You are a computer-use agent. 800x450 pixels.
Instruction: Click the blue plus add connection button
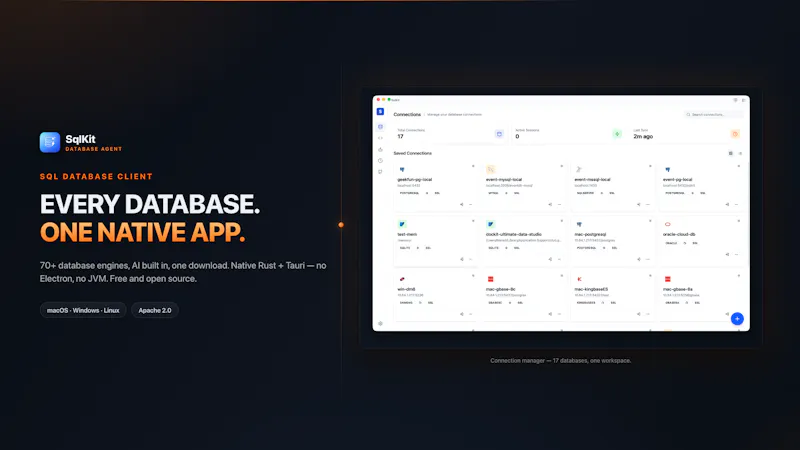[737, 318]
